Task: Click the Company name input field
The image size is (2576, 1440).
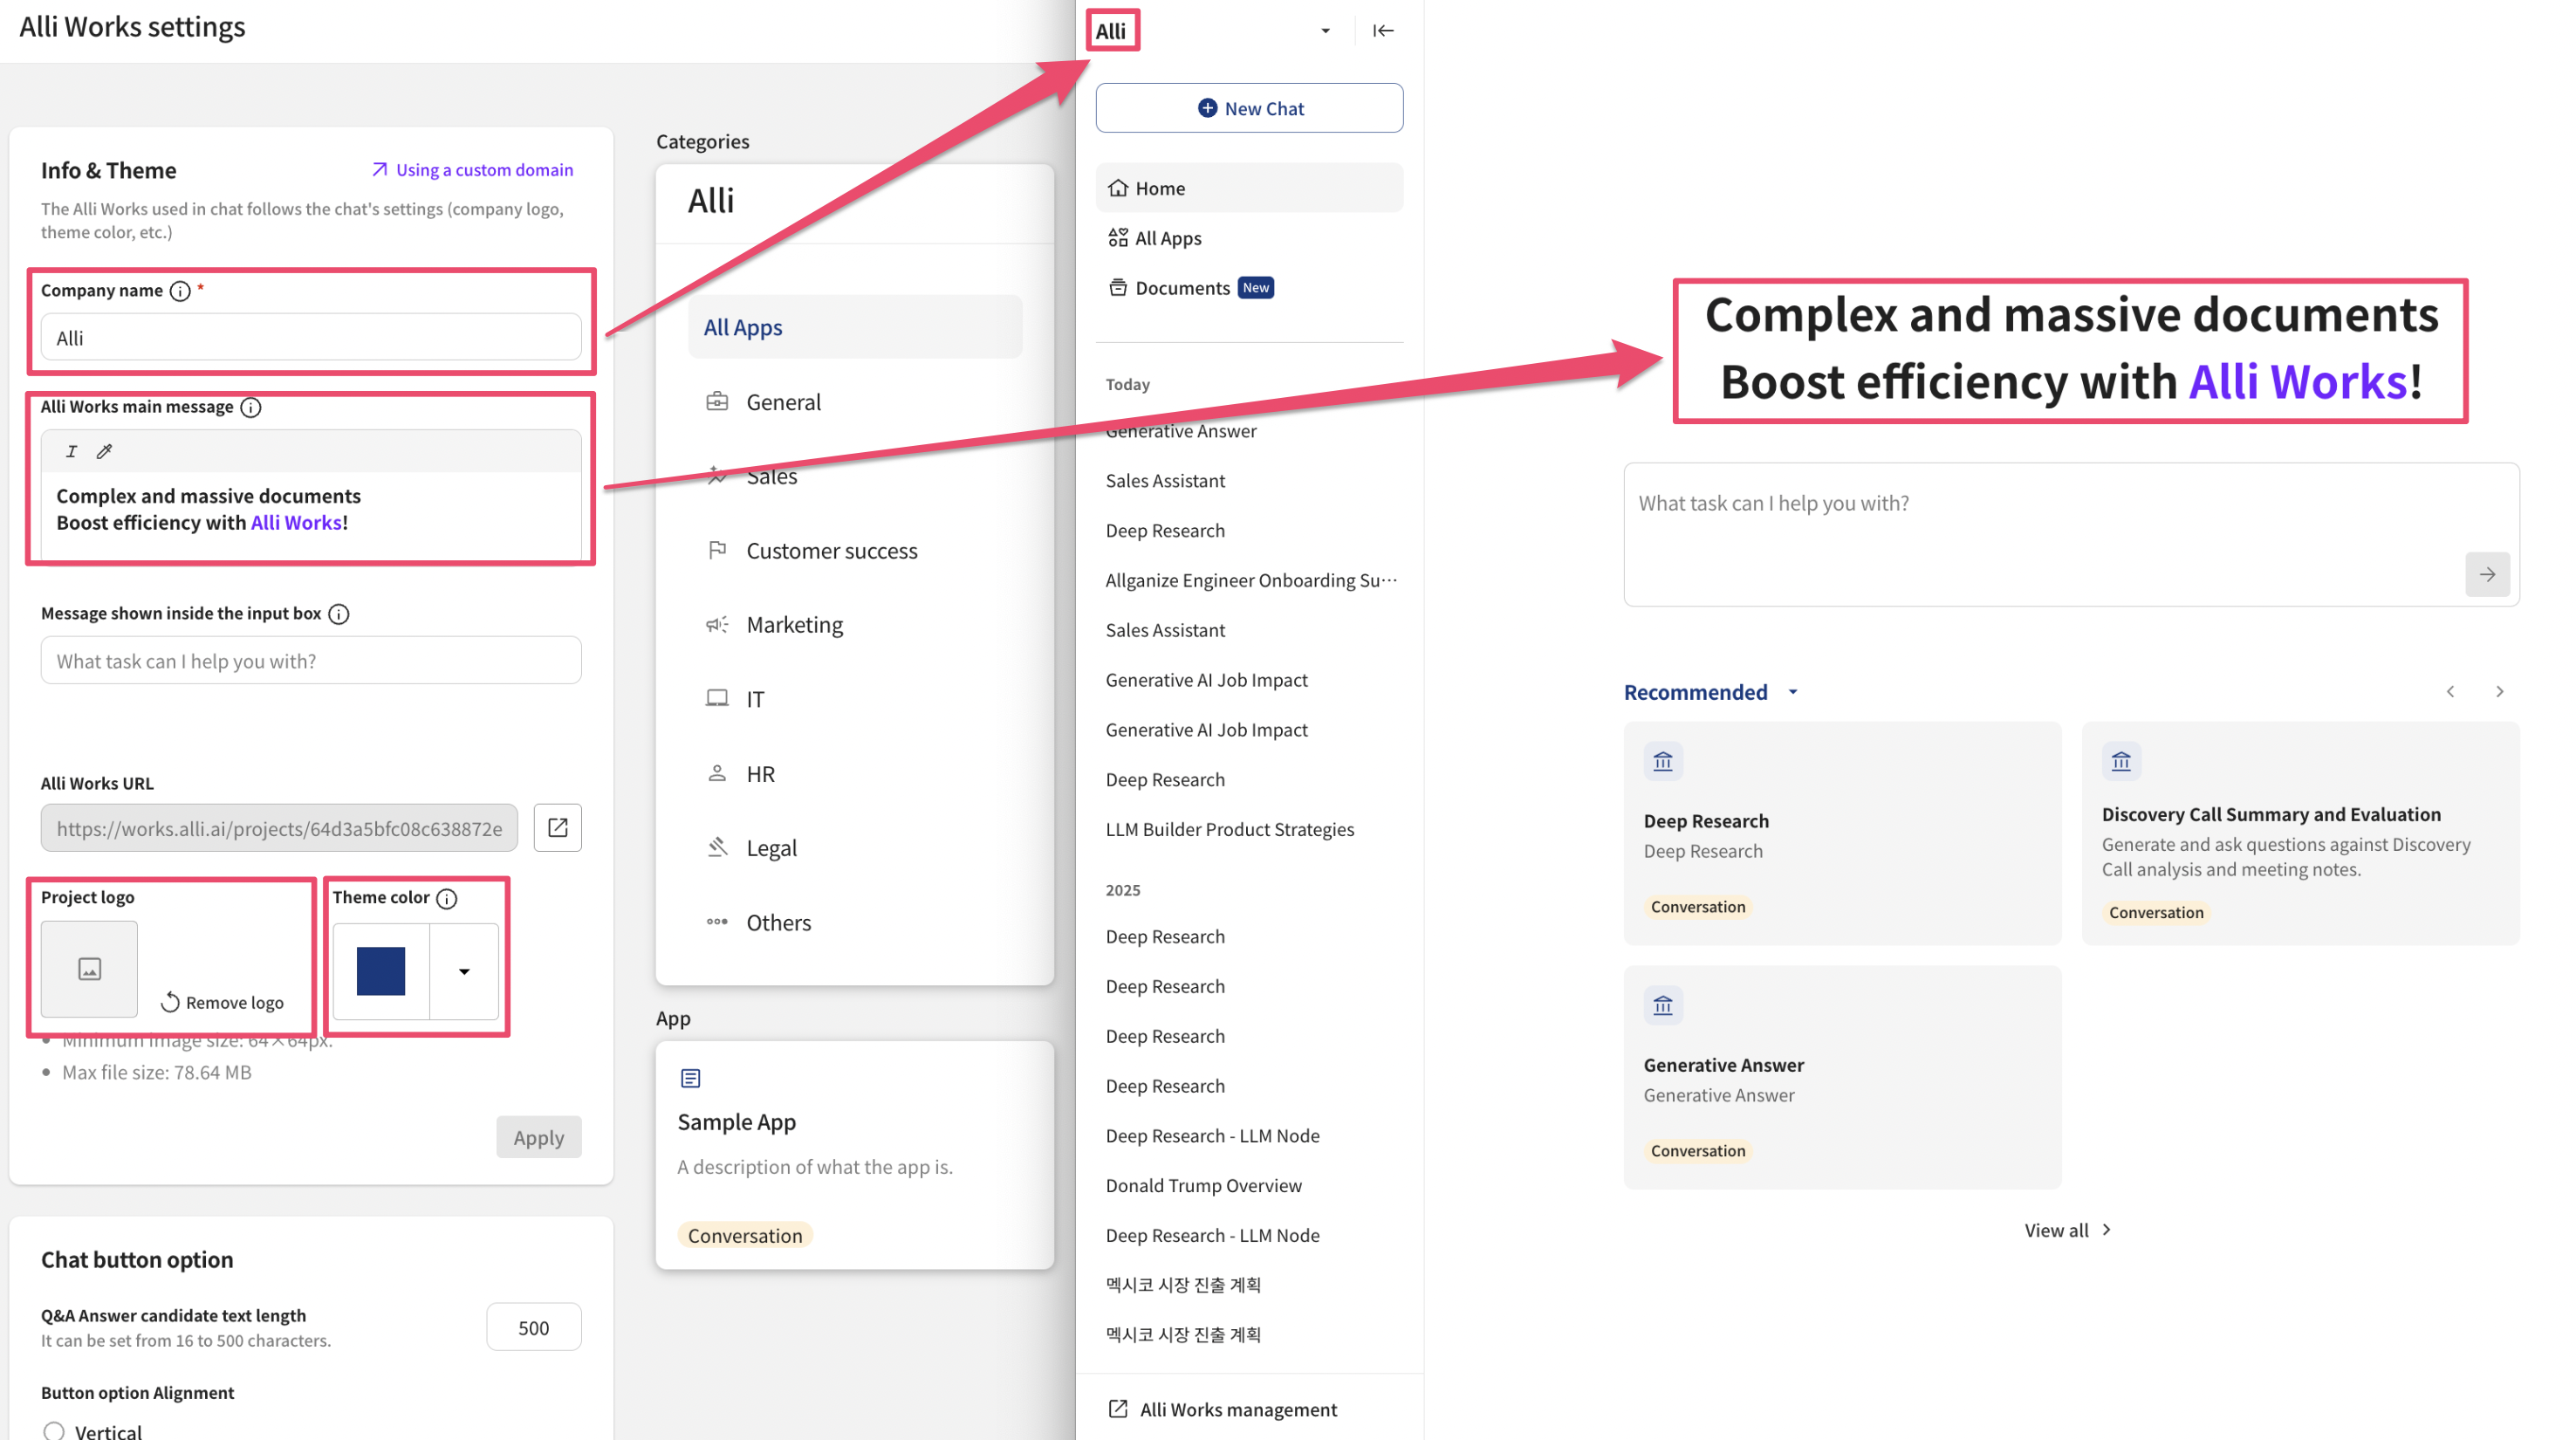Action: tap(310, 338)
